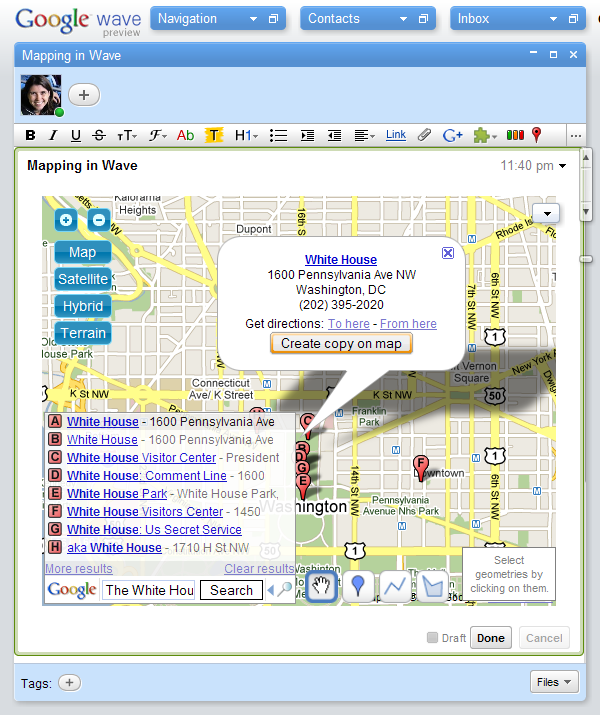The image size is (600, 715).
Task: Toggle underline formatting
Action: (x=76, y=135)
